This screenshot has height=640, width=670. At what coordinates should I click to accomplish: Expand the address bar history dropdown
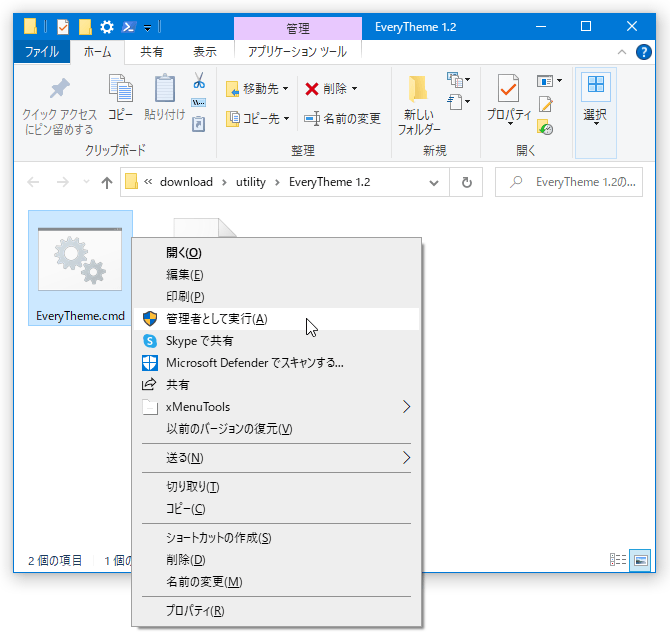434,183
